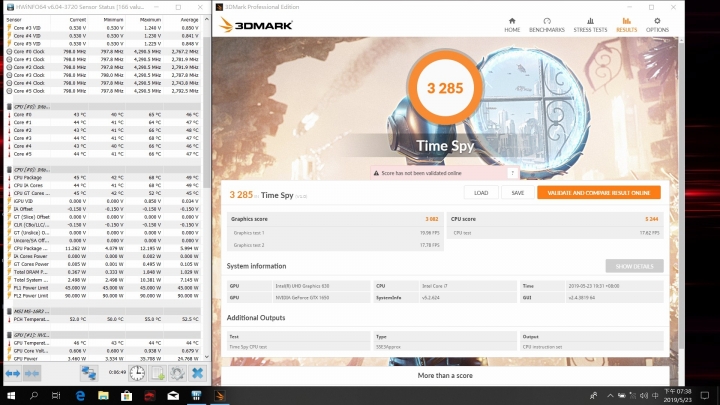Click the warning triangle icon beside validation message
720x405 pixels.
pyautogui.click(x=377, y=173)
